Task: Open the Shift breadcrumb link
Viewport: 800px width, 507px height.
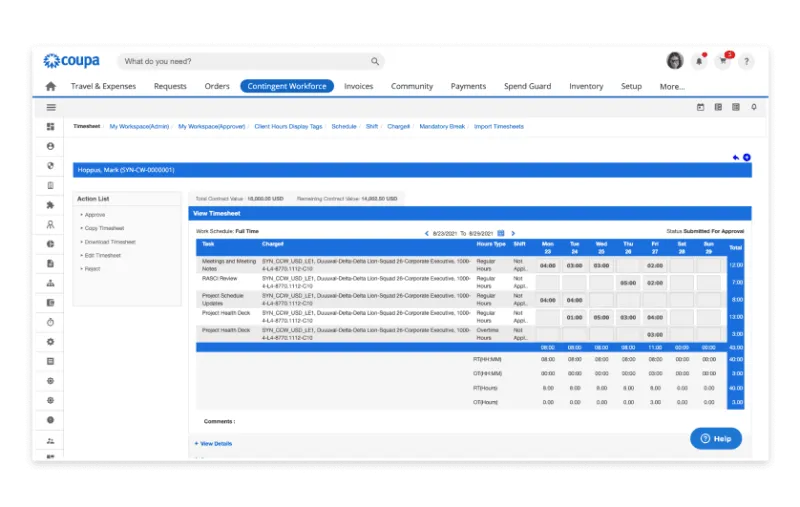Action: [372, 126]
